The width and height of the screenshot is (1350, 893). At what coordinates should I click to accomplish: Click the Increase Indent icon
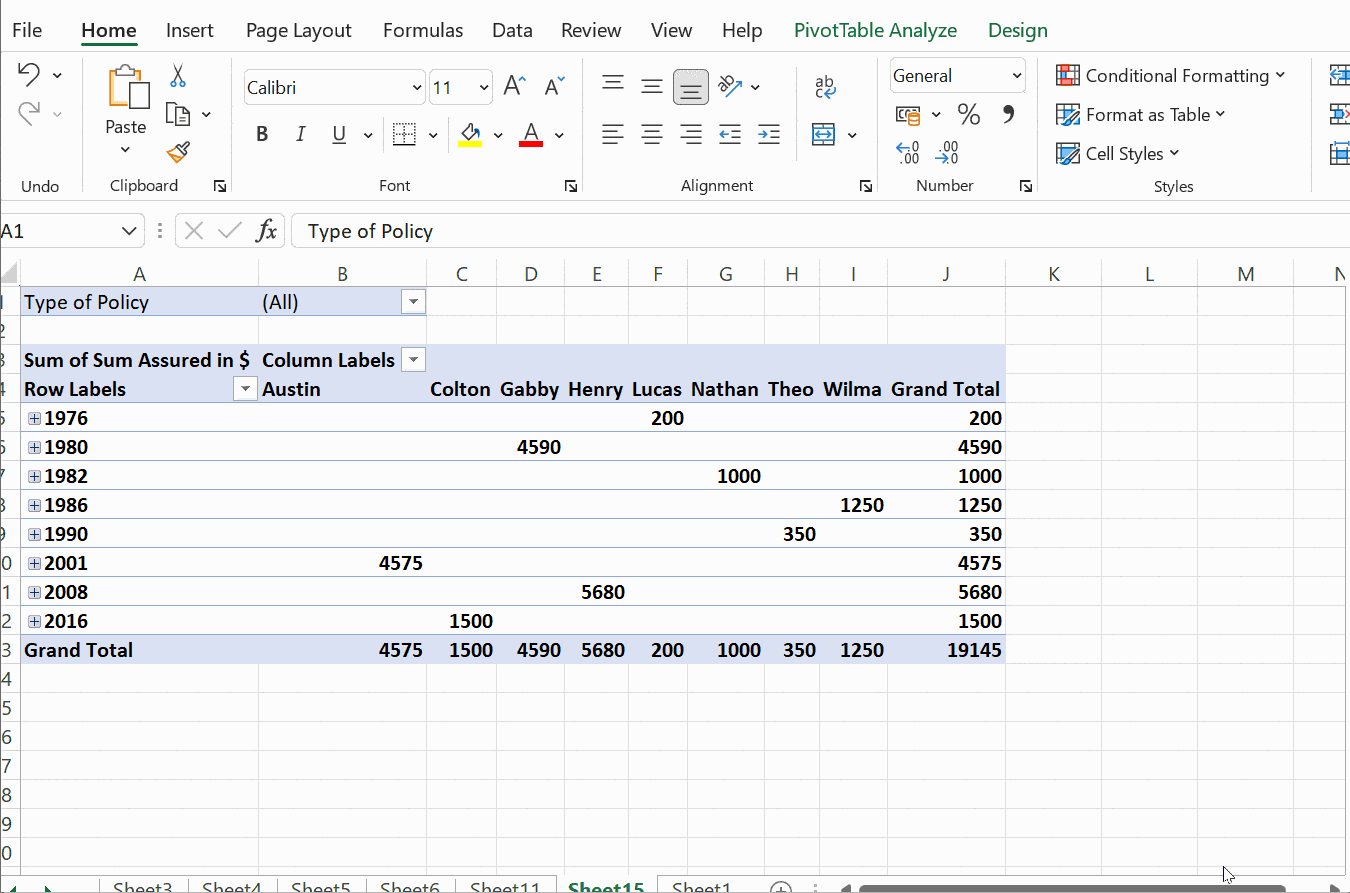768,134
